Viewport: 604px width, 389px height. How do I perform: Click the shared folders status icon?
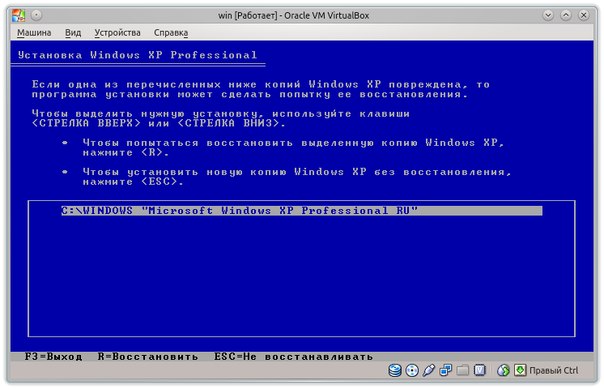463,371
